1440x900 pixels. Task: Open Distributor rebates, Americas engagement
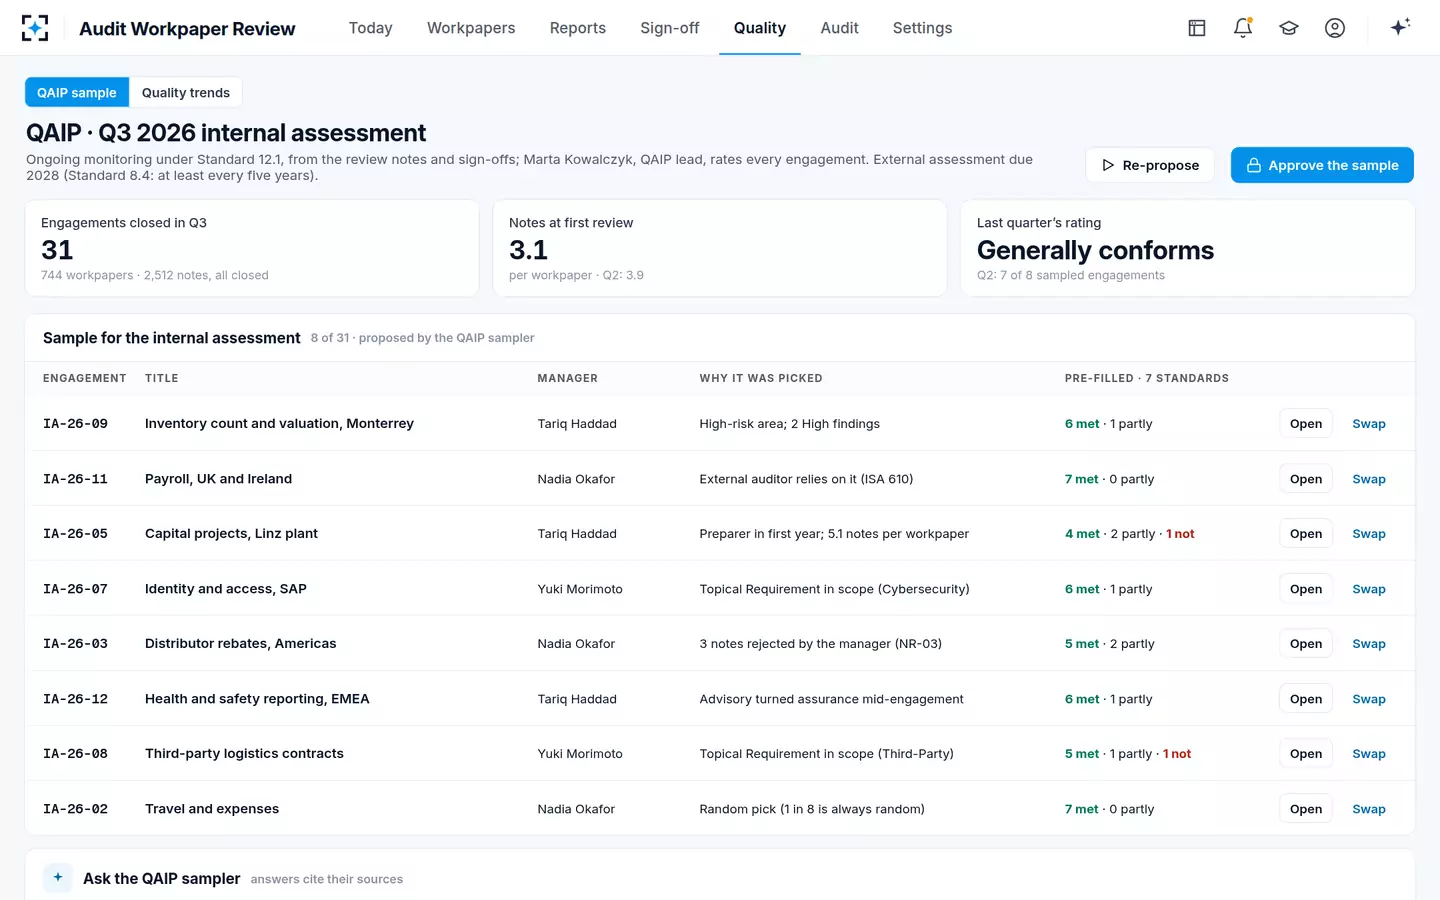(x=1306, y=644)
